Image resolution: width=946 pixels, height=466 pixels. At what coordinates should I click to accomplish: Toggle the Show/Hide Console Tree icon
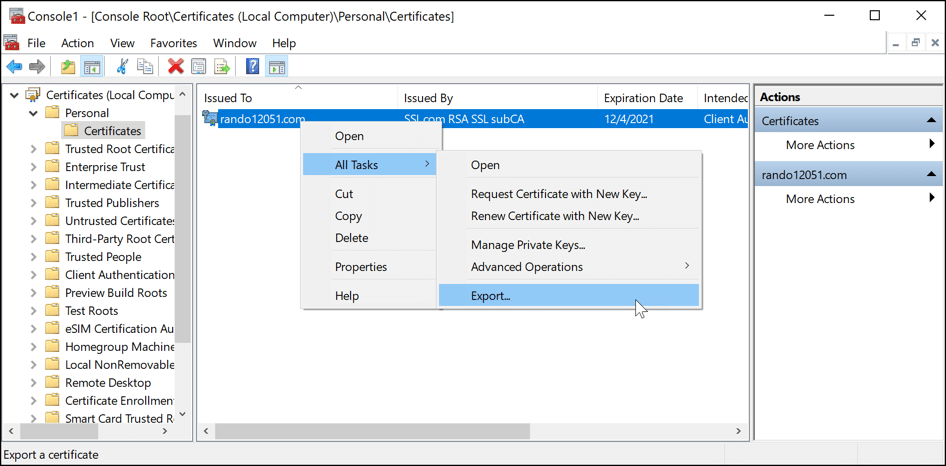pyautogui.click(x=91, y=67)
